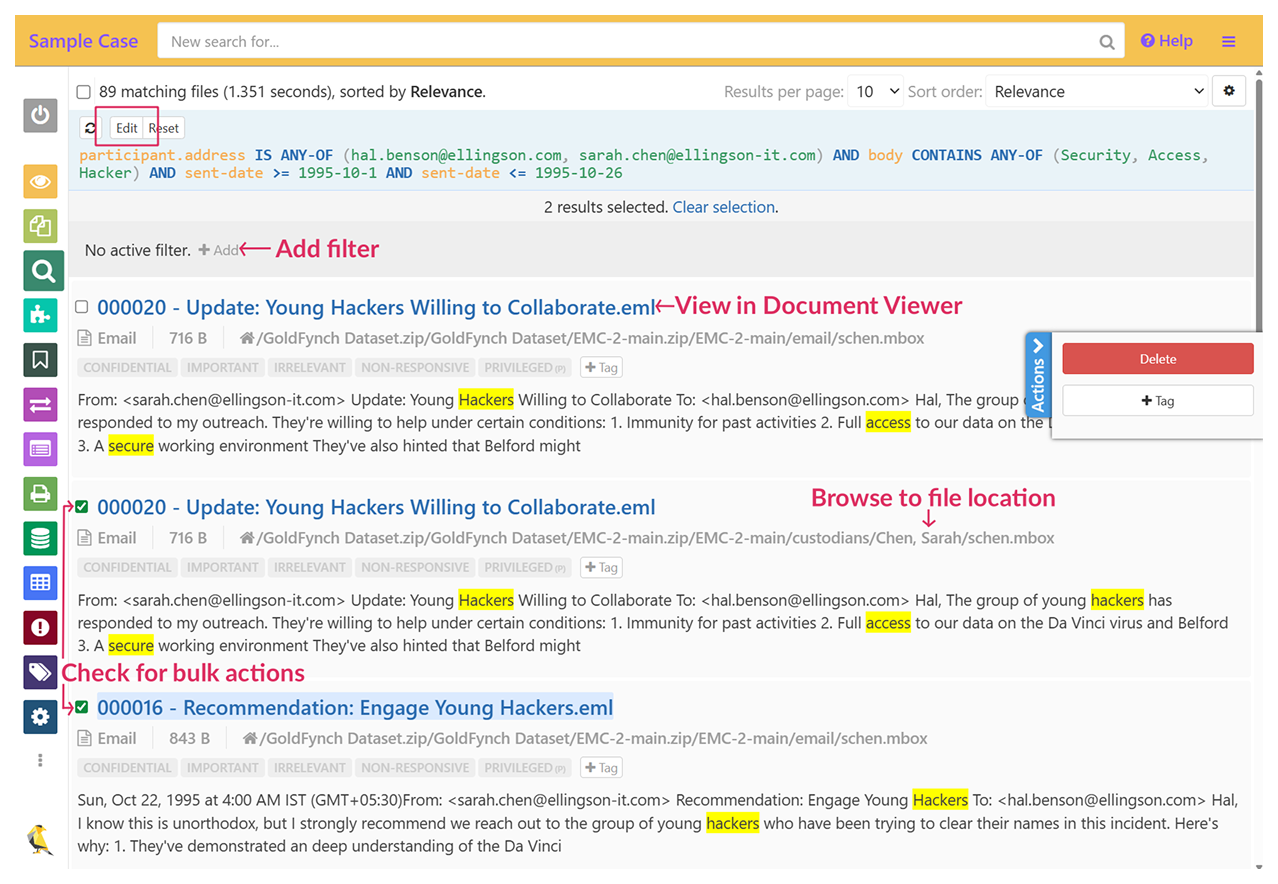Open the eye view icon in sidebar
This screenshot has height=884, width=1278.
pos(40,182)
